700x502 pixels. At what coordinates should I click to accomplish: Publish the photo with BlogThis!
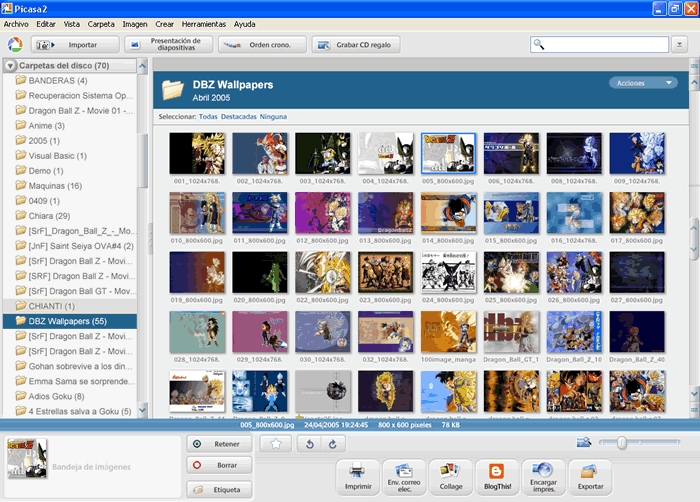pos(497,477)
